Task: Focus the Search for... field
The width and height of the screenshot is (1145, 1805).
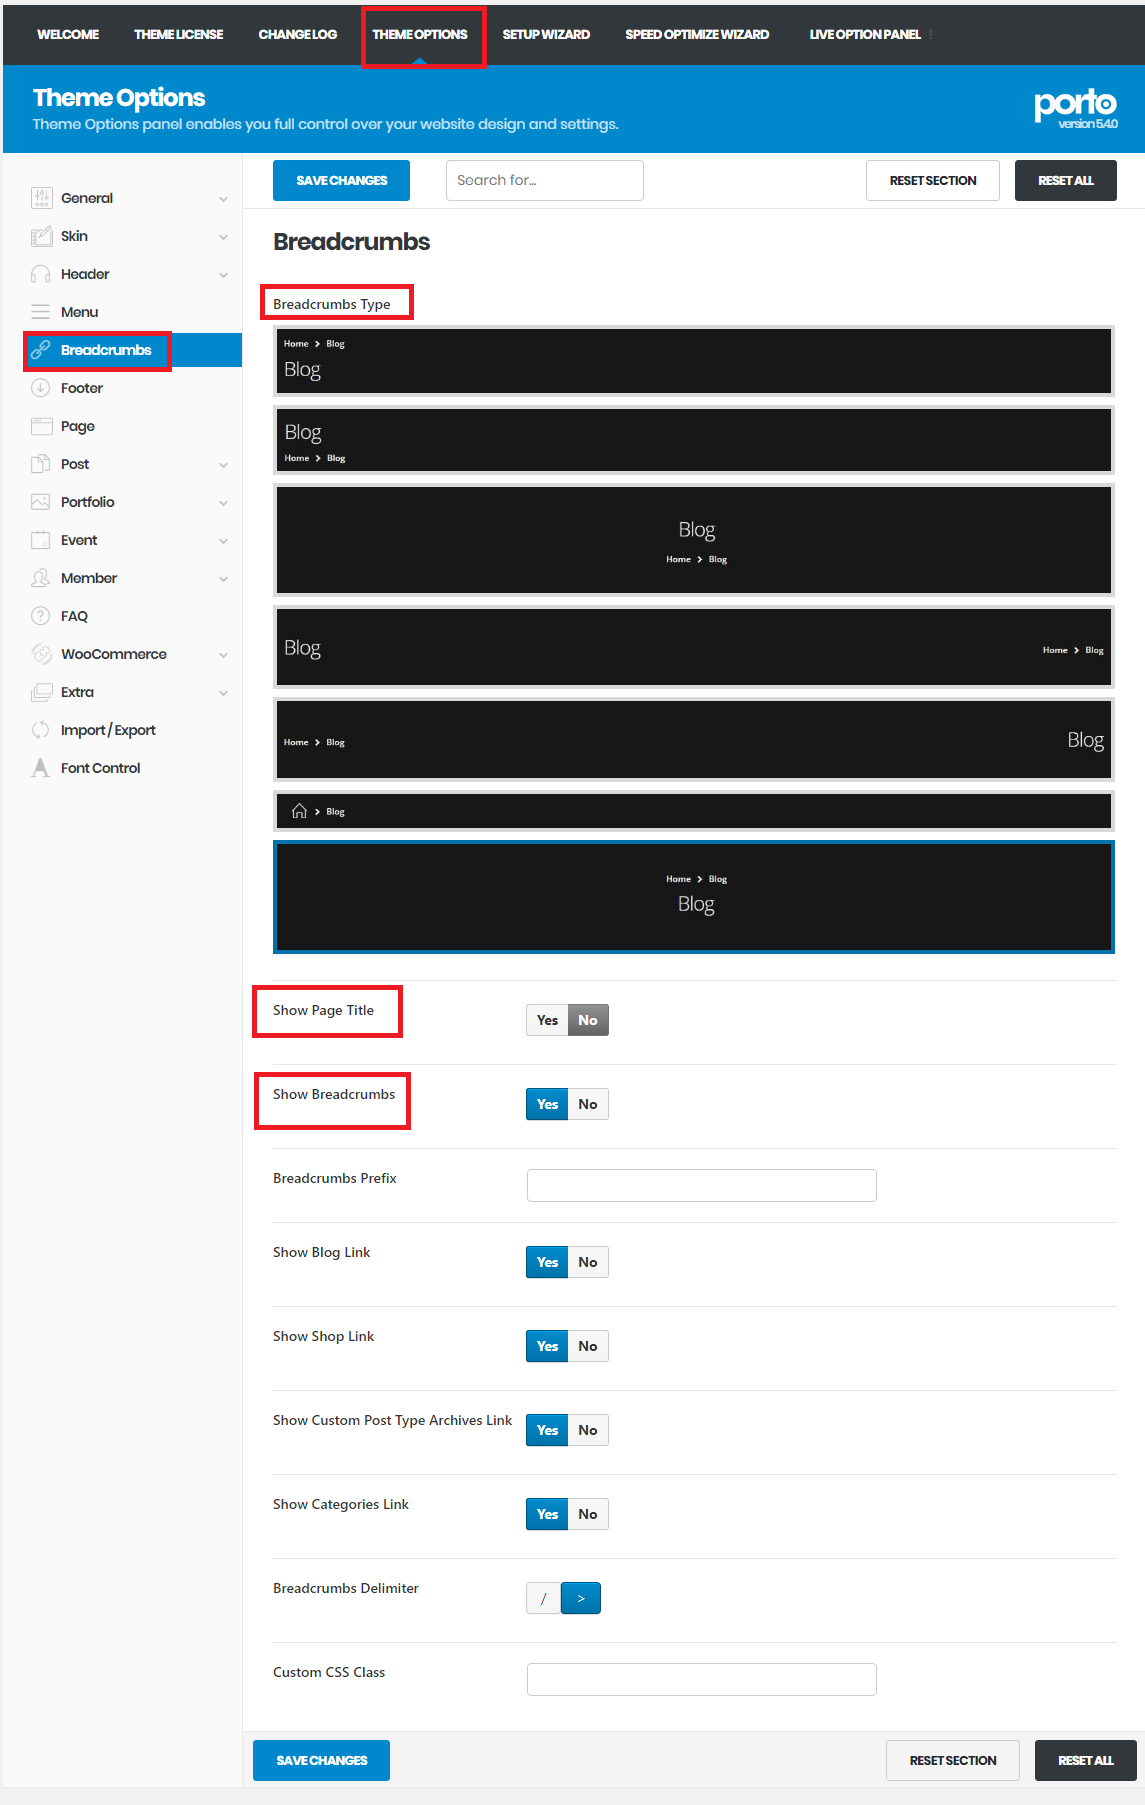Action: tap(545, 180)
